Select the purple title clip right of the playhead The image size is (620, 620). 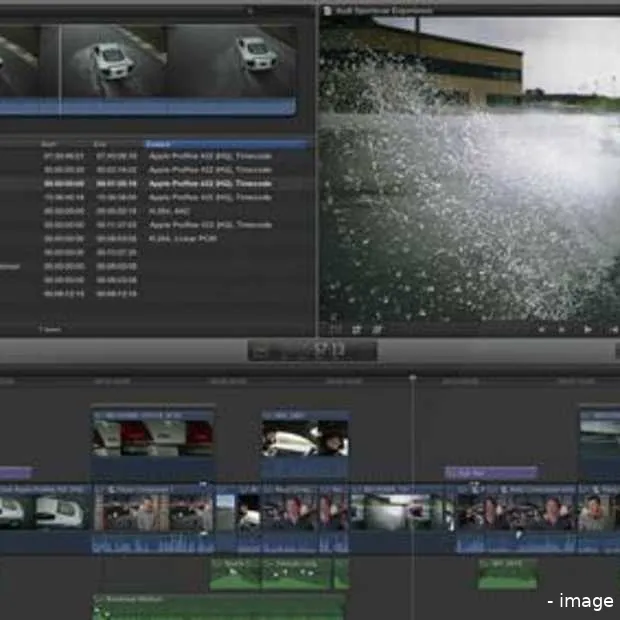[x=491, y=473]
